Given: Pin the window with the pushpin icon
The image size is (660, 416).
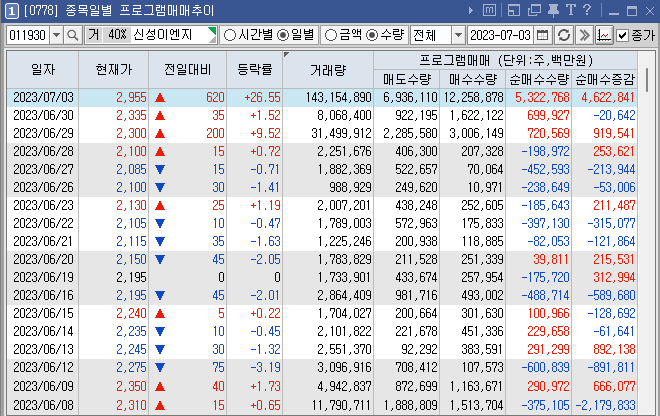Looking at the screenshot, I should coord(554,10).
